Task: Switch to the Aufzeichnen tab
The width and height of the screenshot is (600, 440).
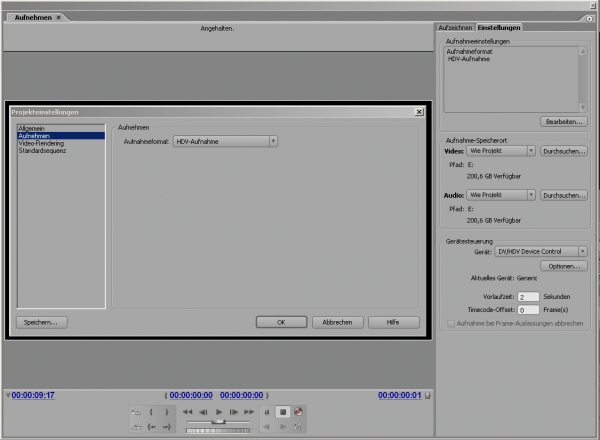Action: coord(455,27)
